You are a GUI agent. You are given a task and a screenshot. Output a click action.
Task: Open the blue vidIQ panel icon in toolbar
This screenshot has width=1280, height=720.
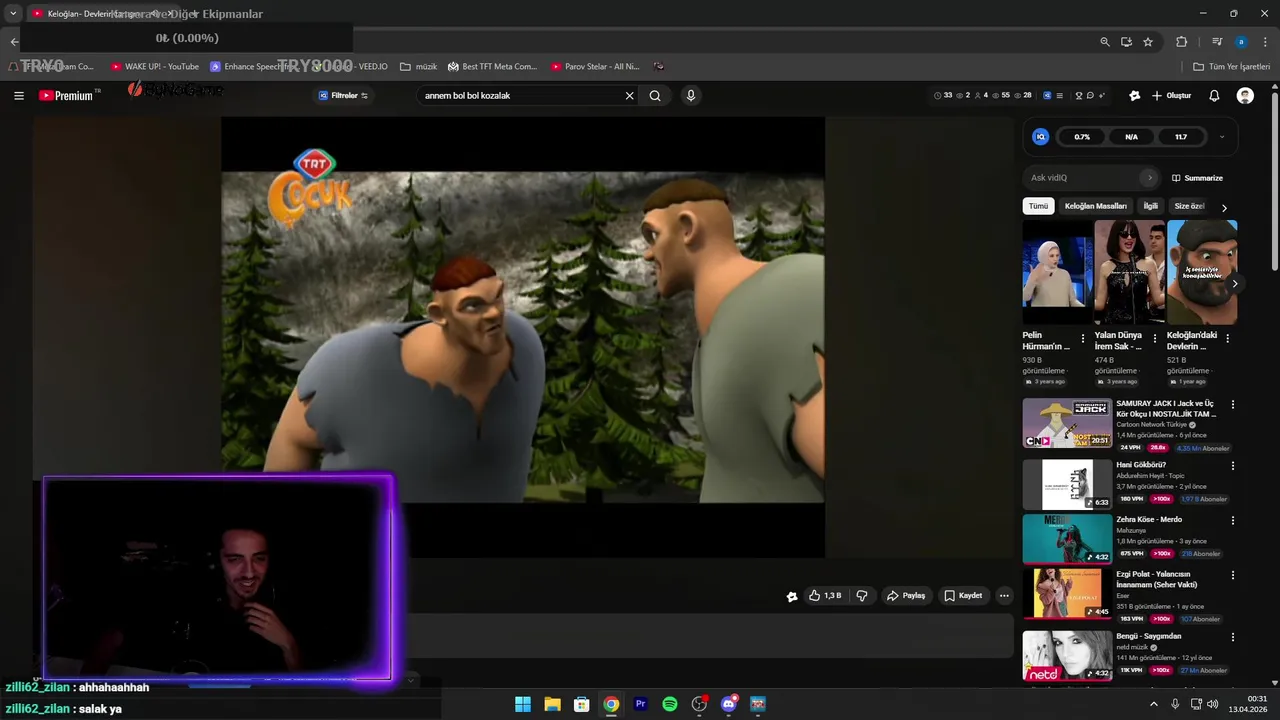(x=1047, y=96)
